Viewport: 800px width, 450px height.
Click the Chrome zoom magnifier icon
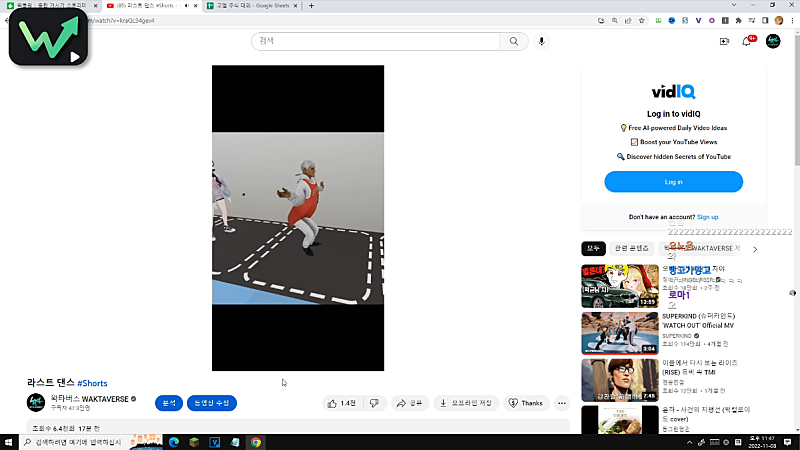click(615, 20)
